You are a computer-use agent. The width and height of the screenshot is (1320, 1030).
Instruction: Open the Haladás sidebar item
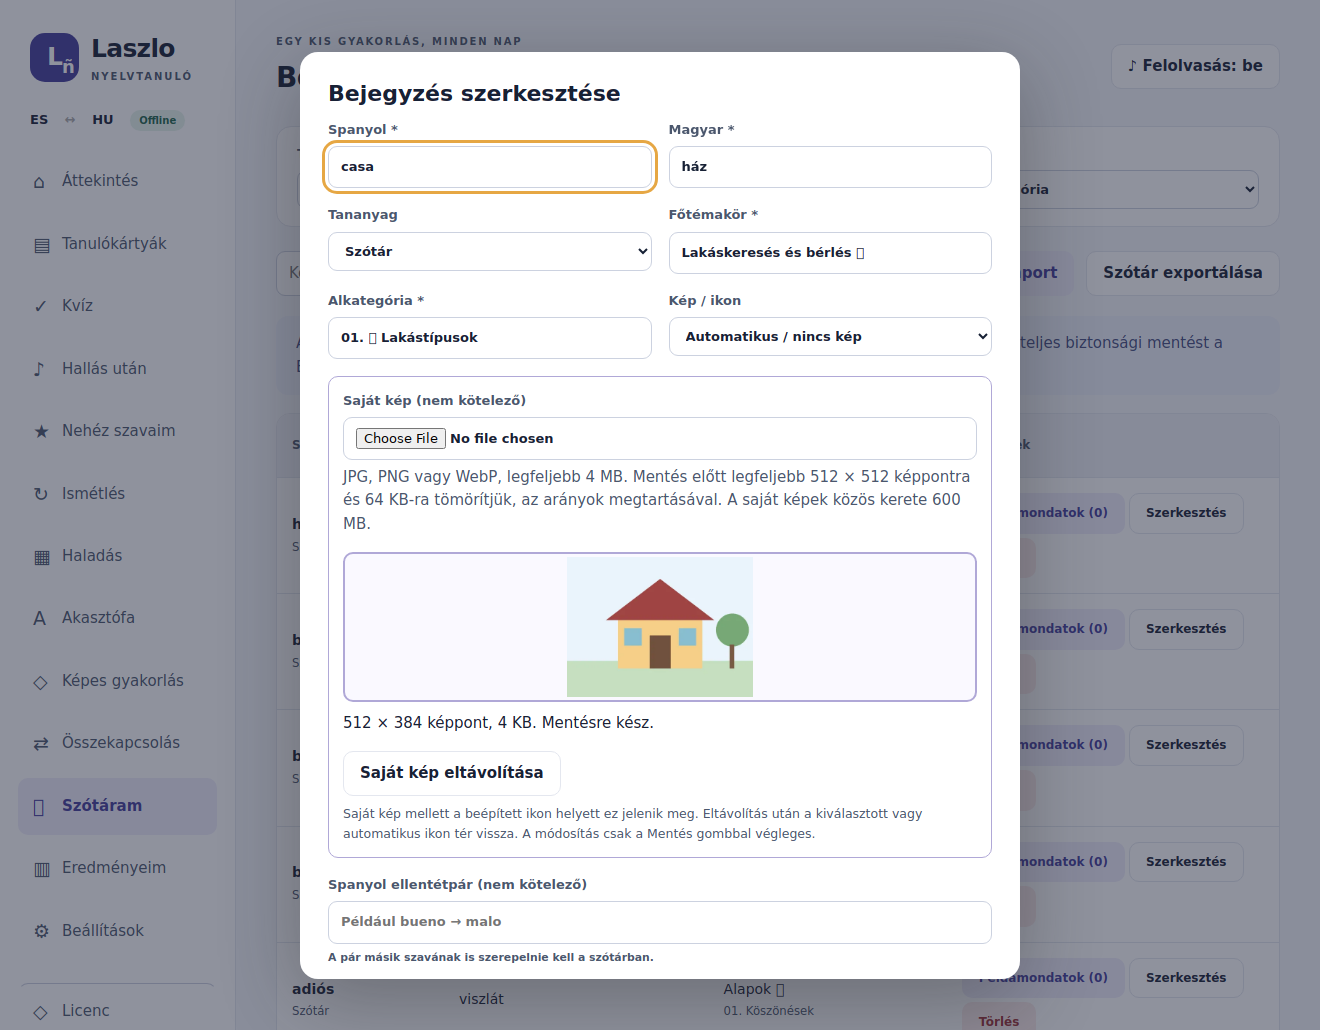coord(117,556)
